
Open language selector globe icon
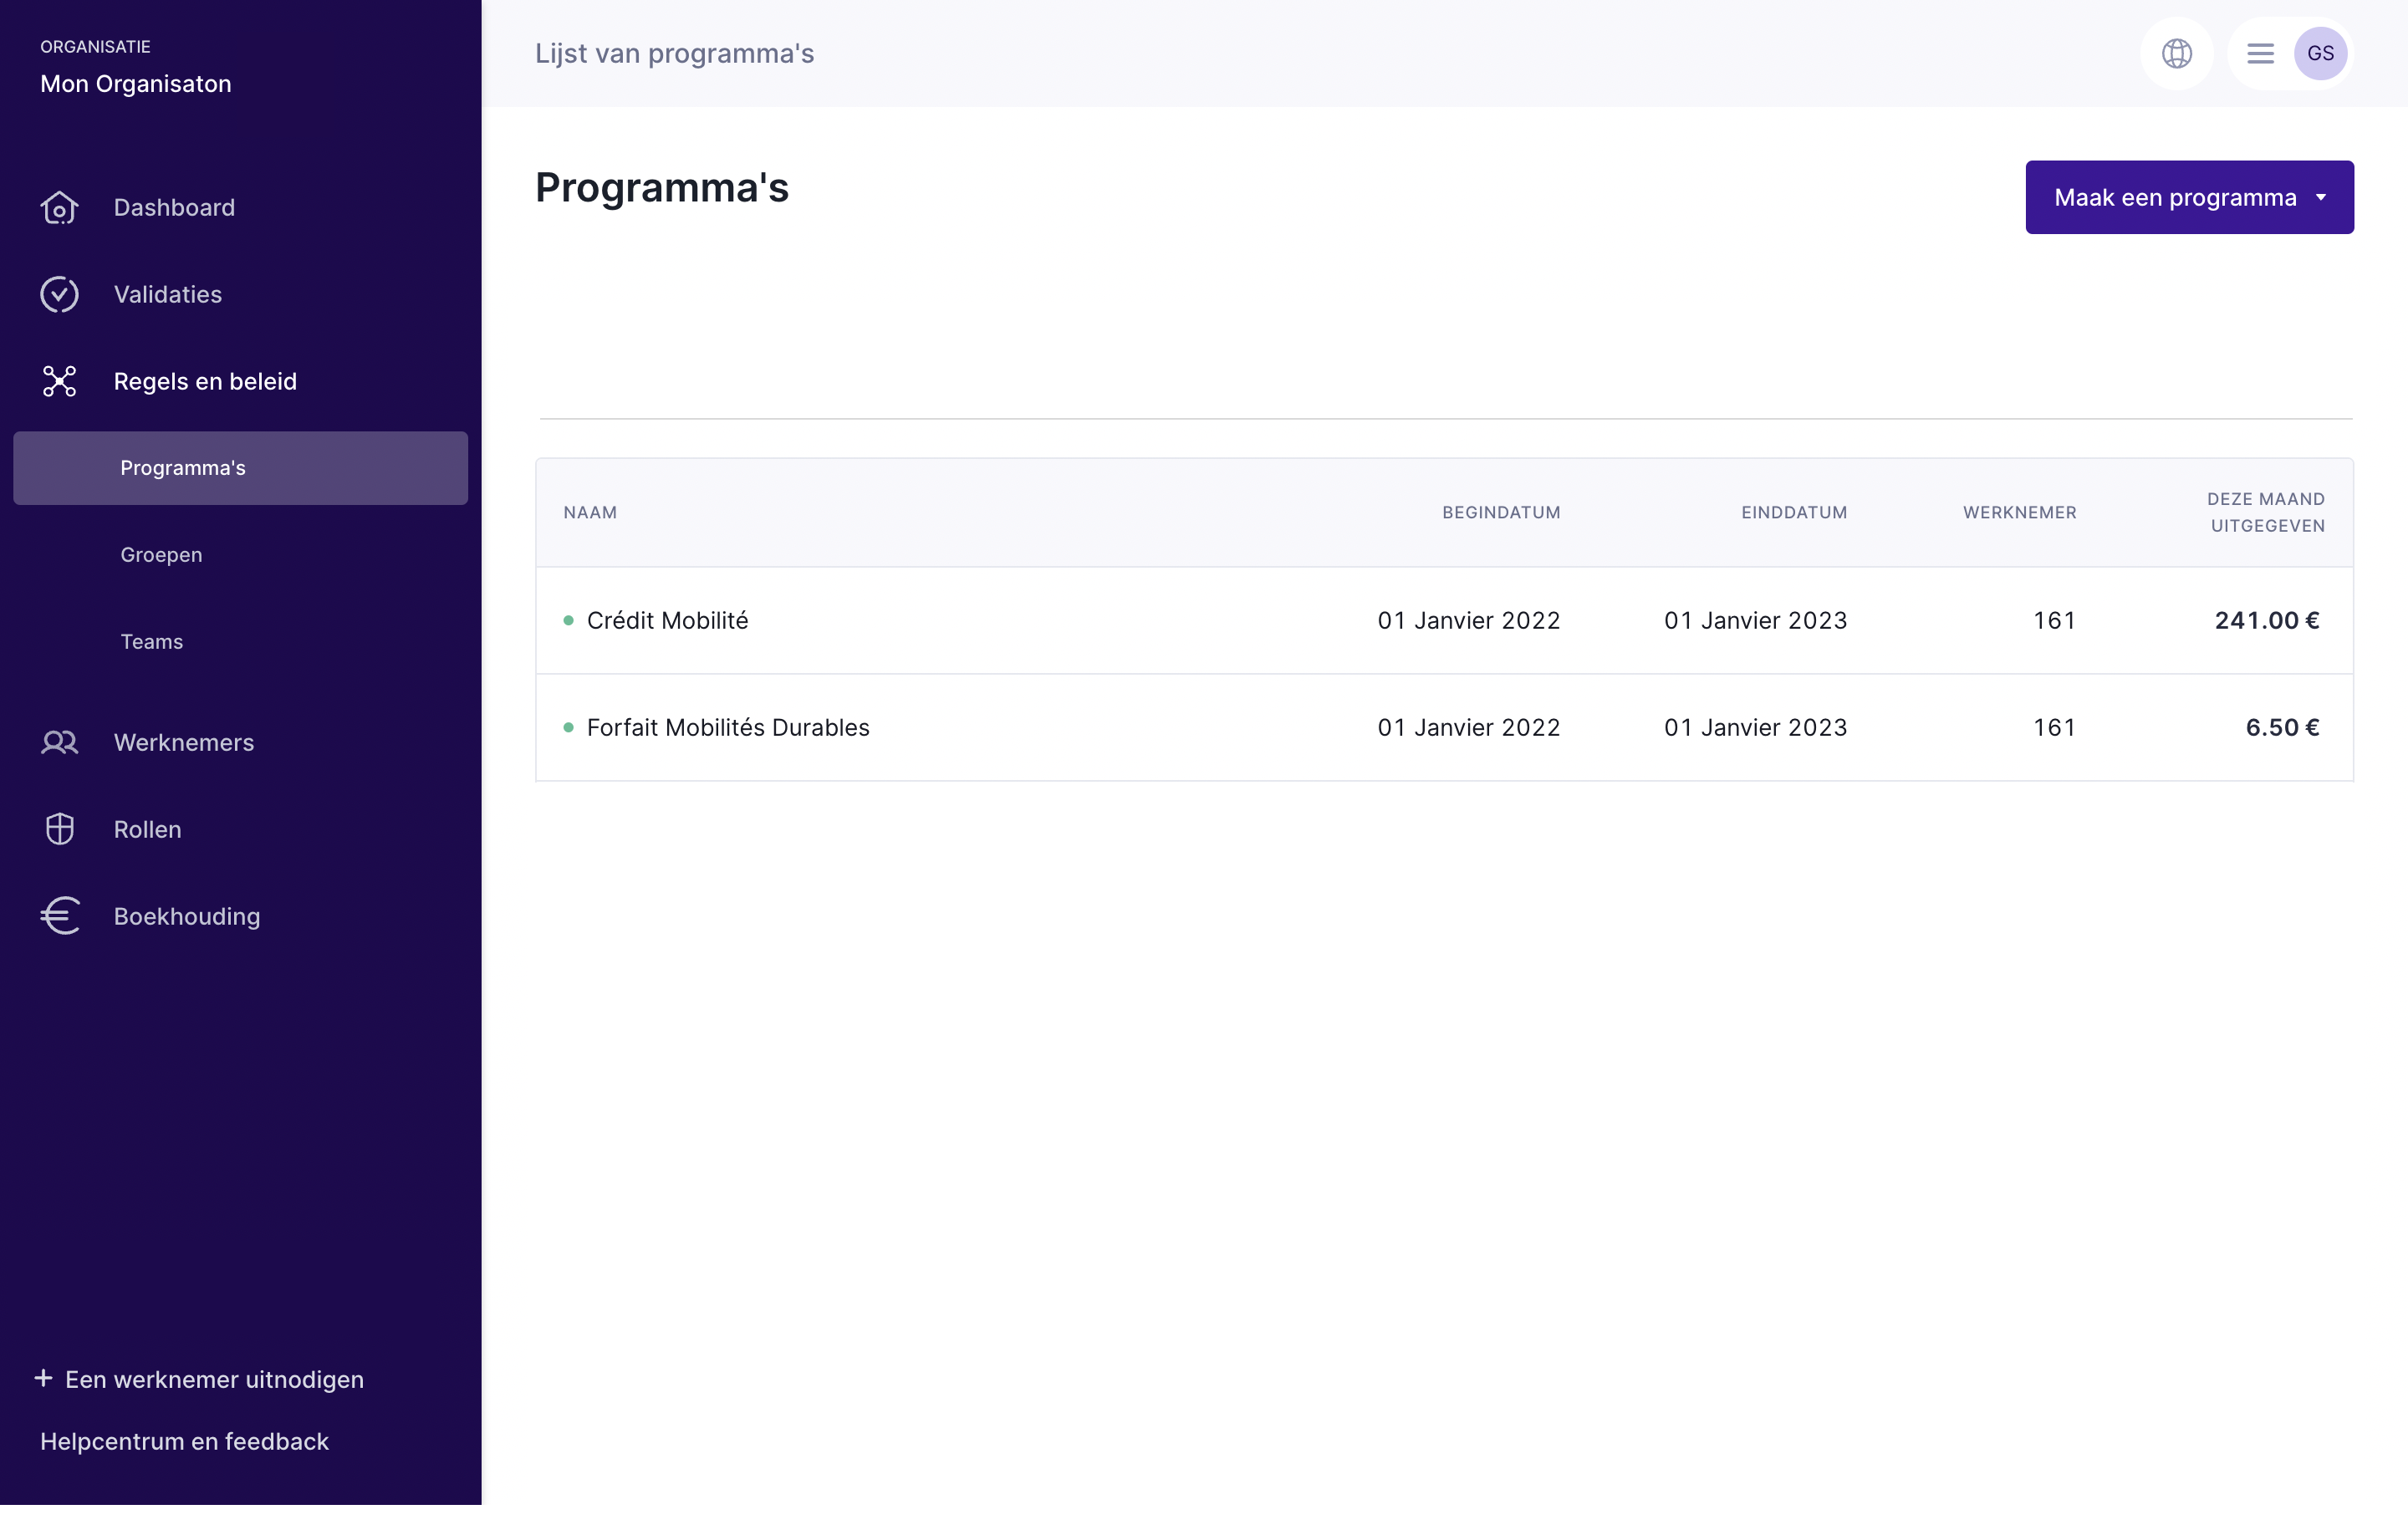coord(2176,54)
